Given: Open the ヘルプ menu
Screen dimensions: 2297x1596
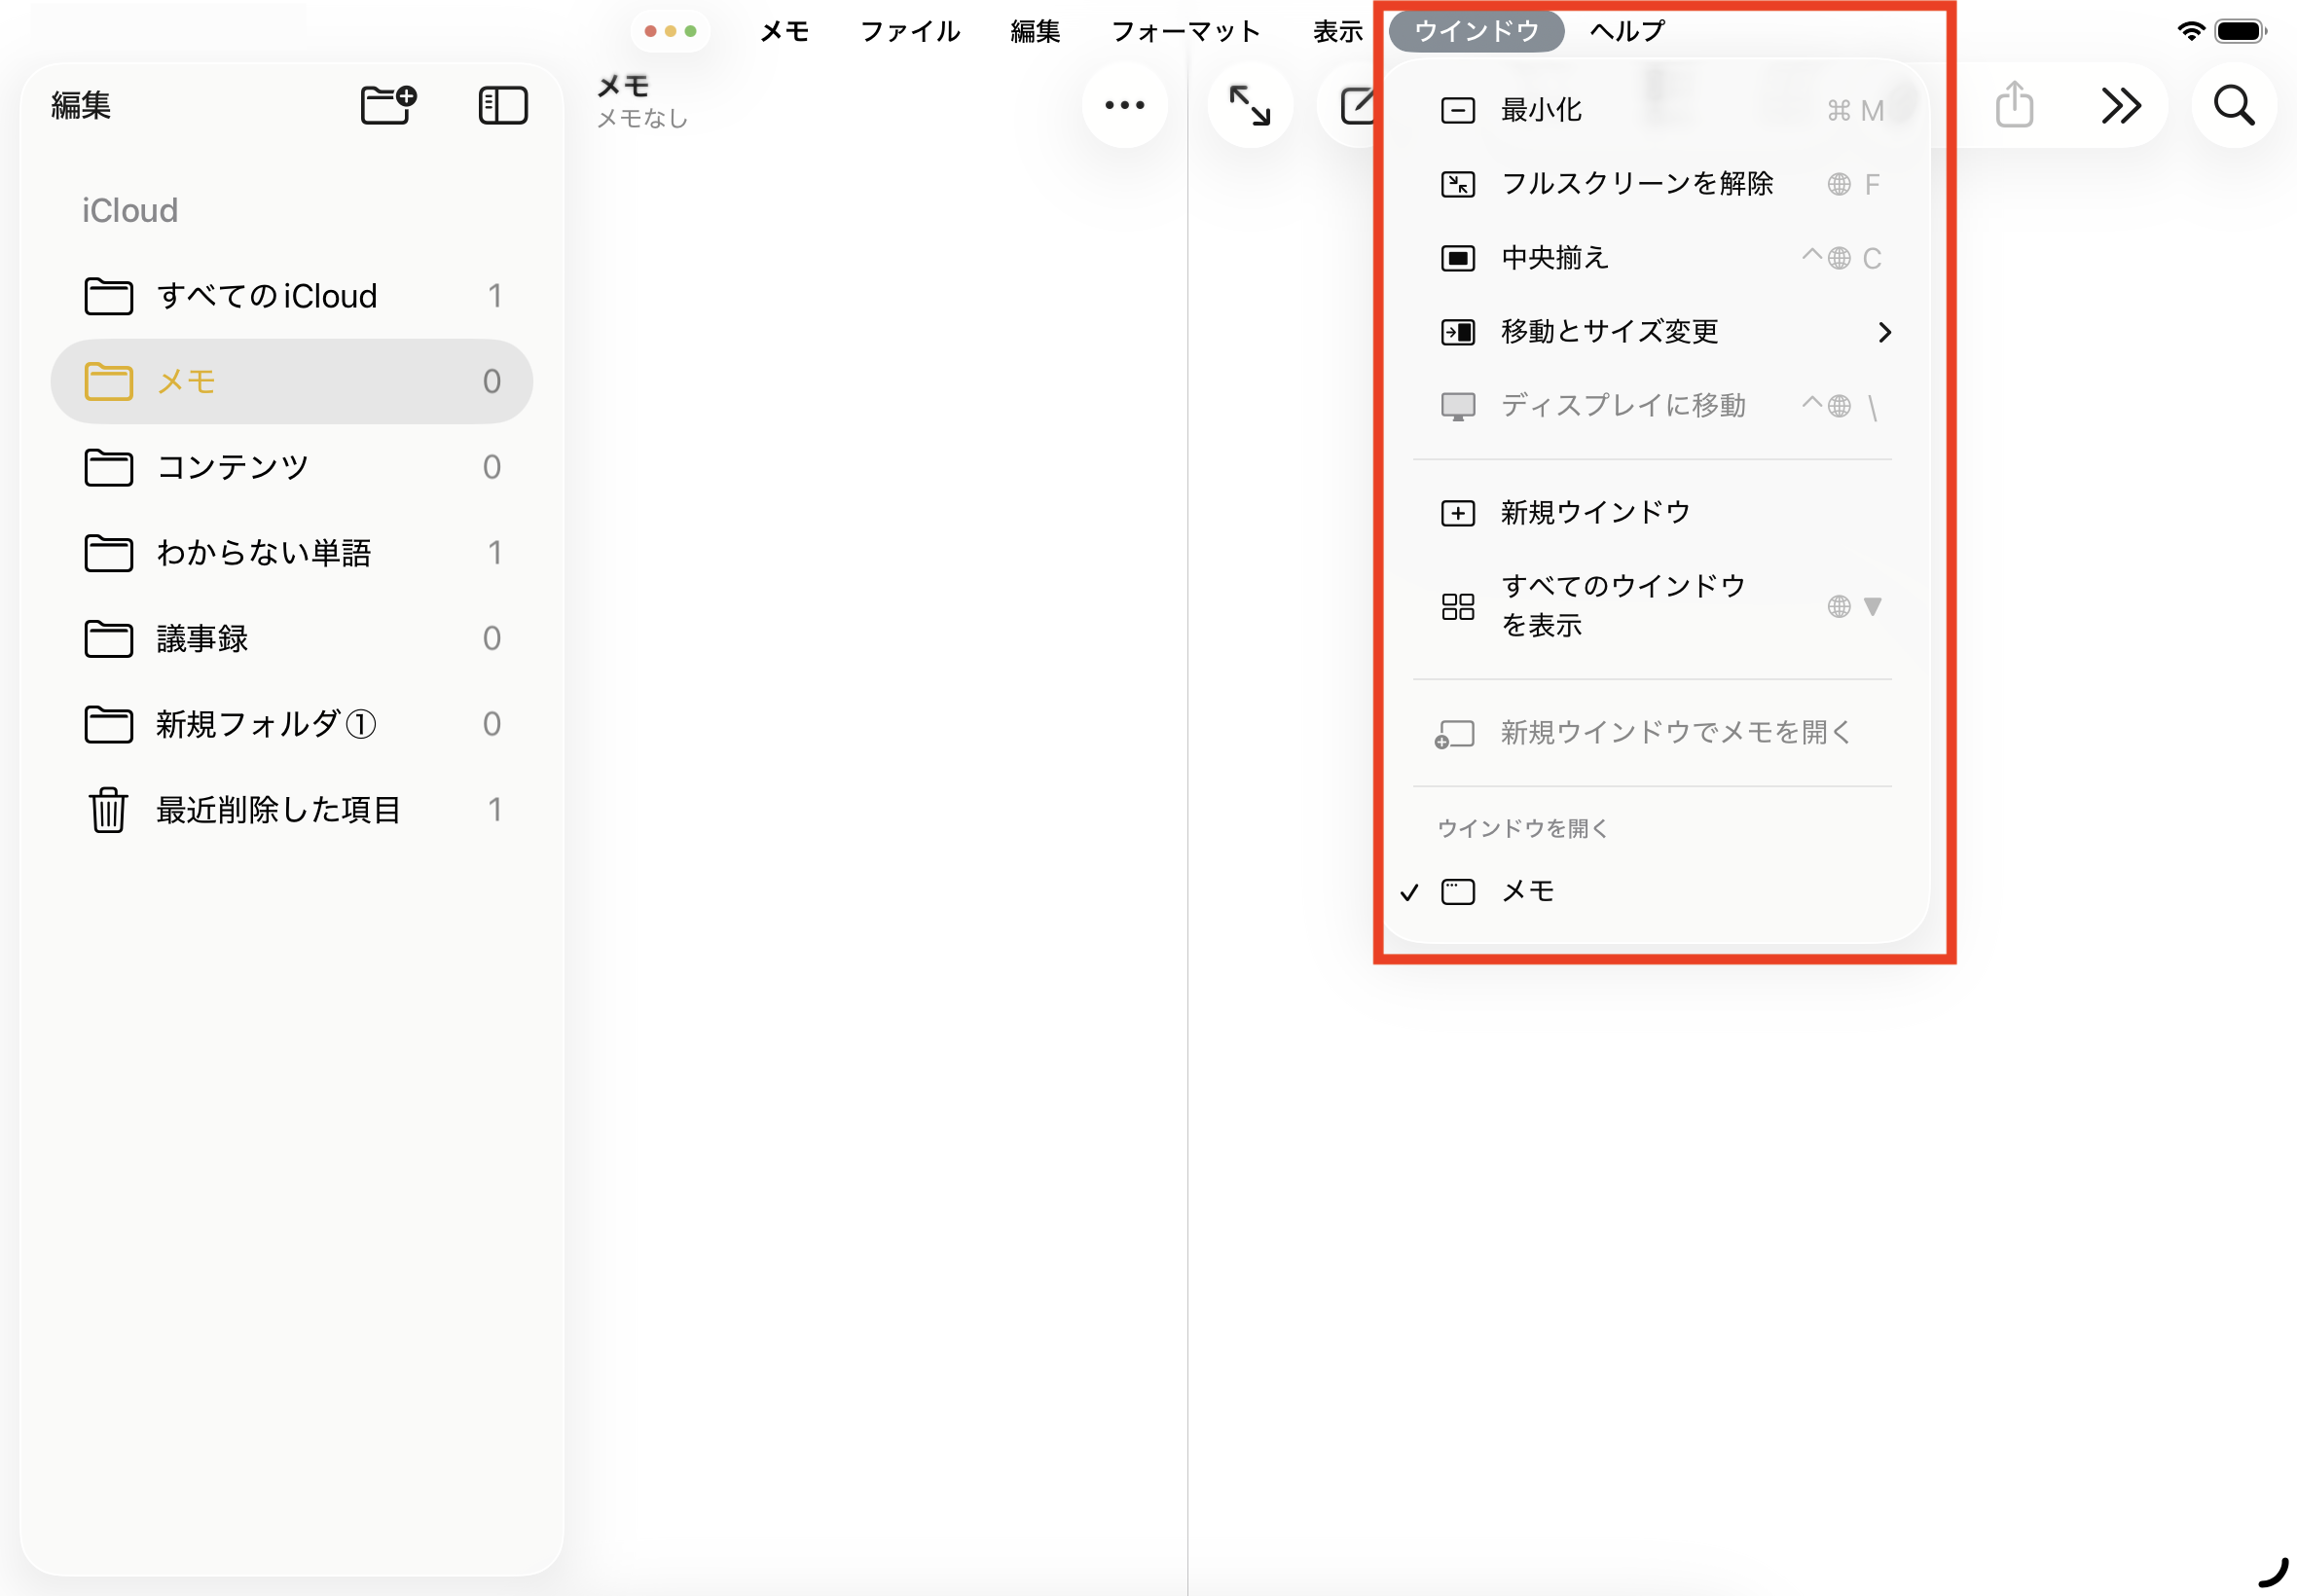Looking at the screenshot, I should tap(1626, 31).
